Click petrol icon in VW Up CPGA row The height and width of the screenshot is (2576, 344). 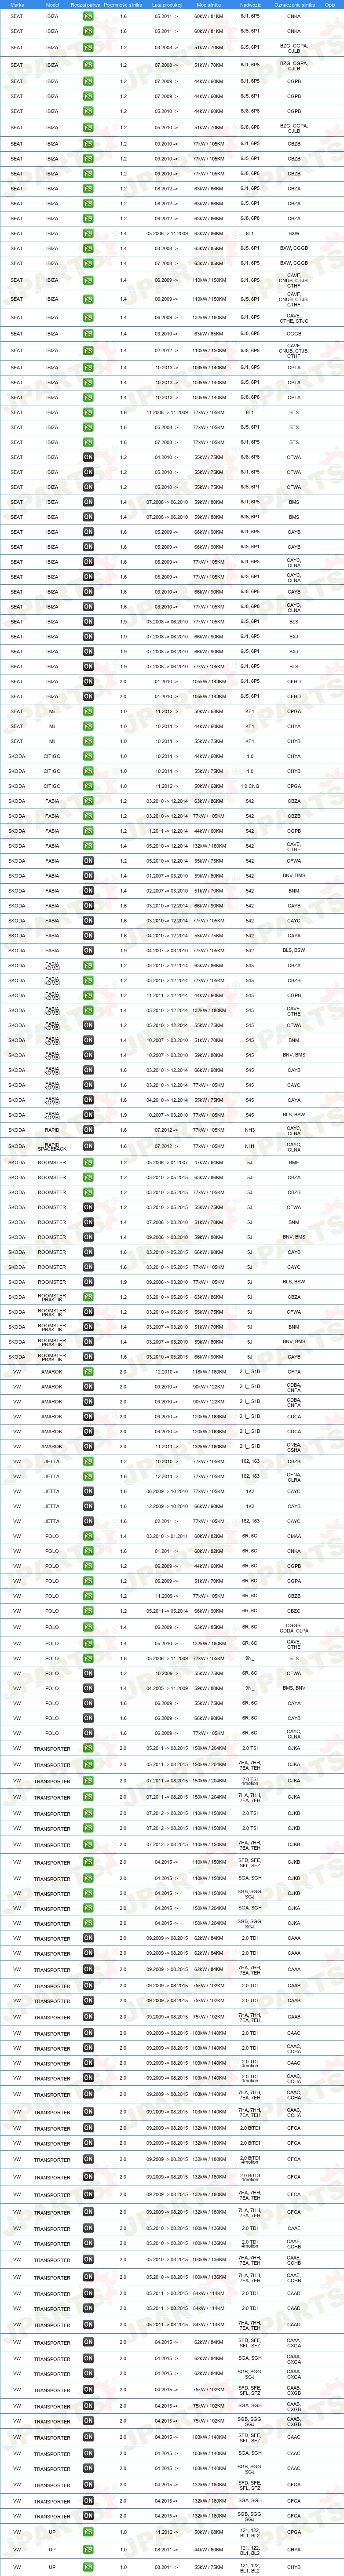[88, 2533]
